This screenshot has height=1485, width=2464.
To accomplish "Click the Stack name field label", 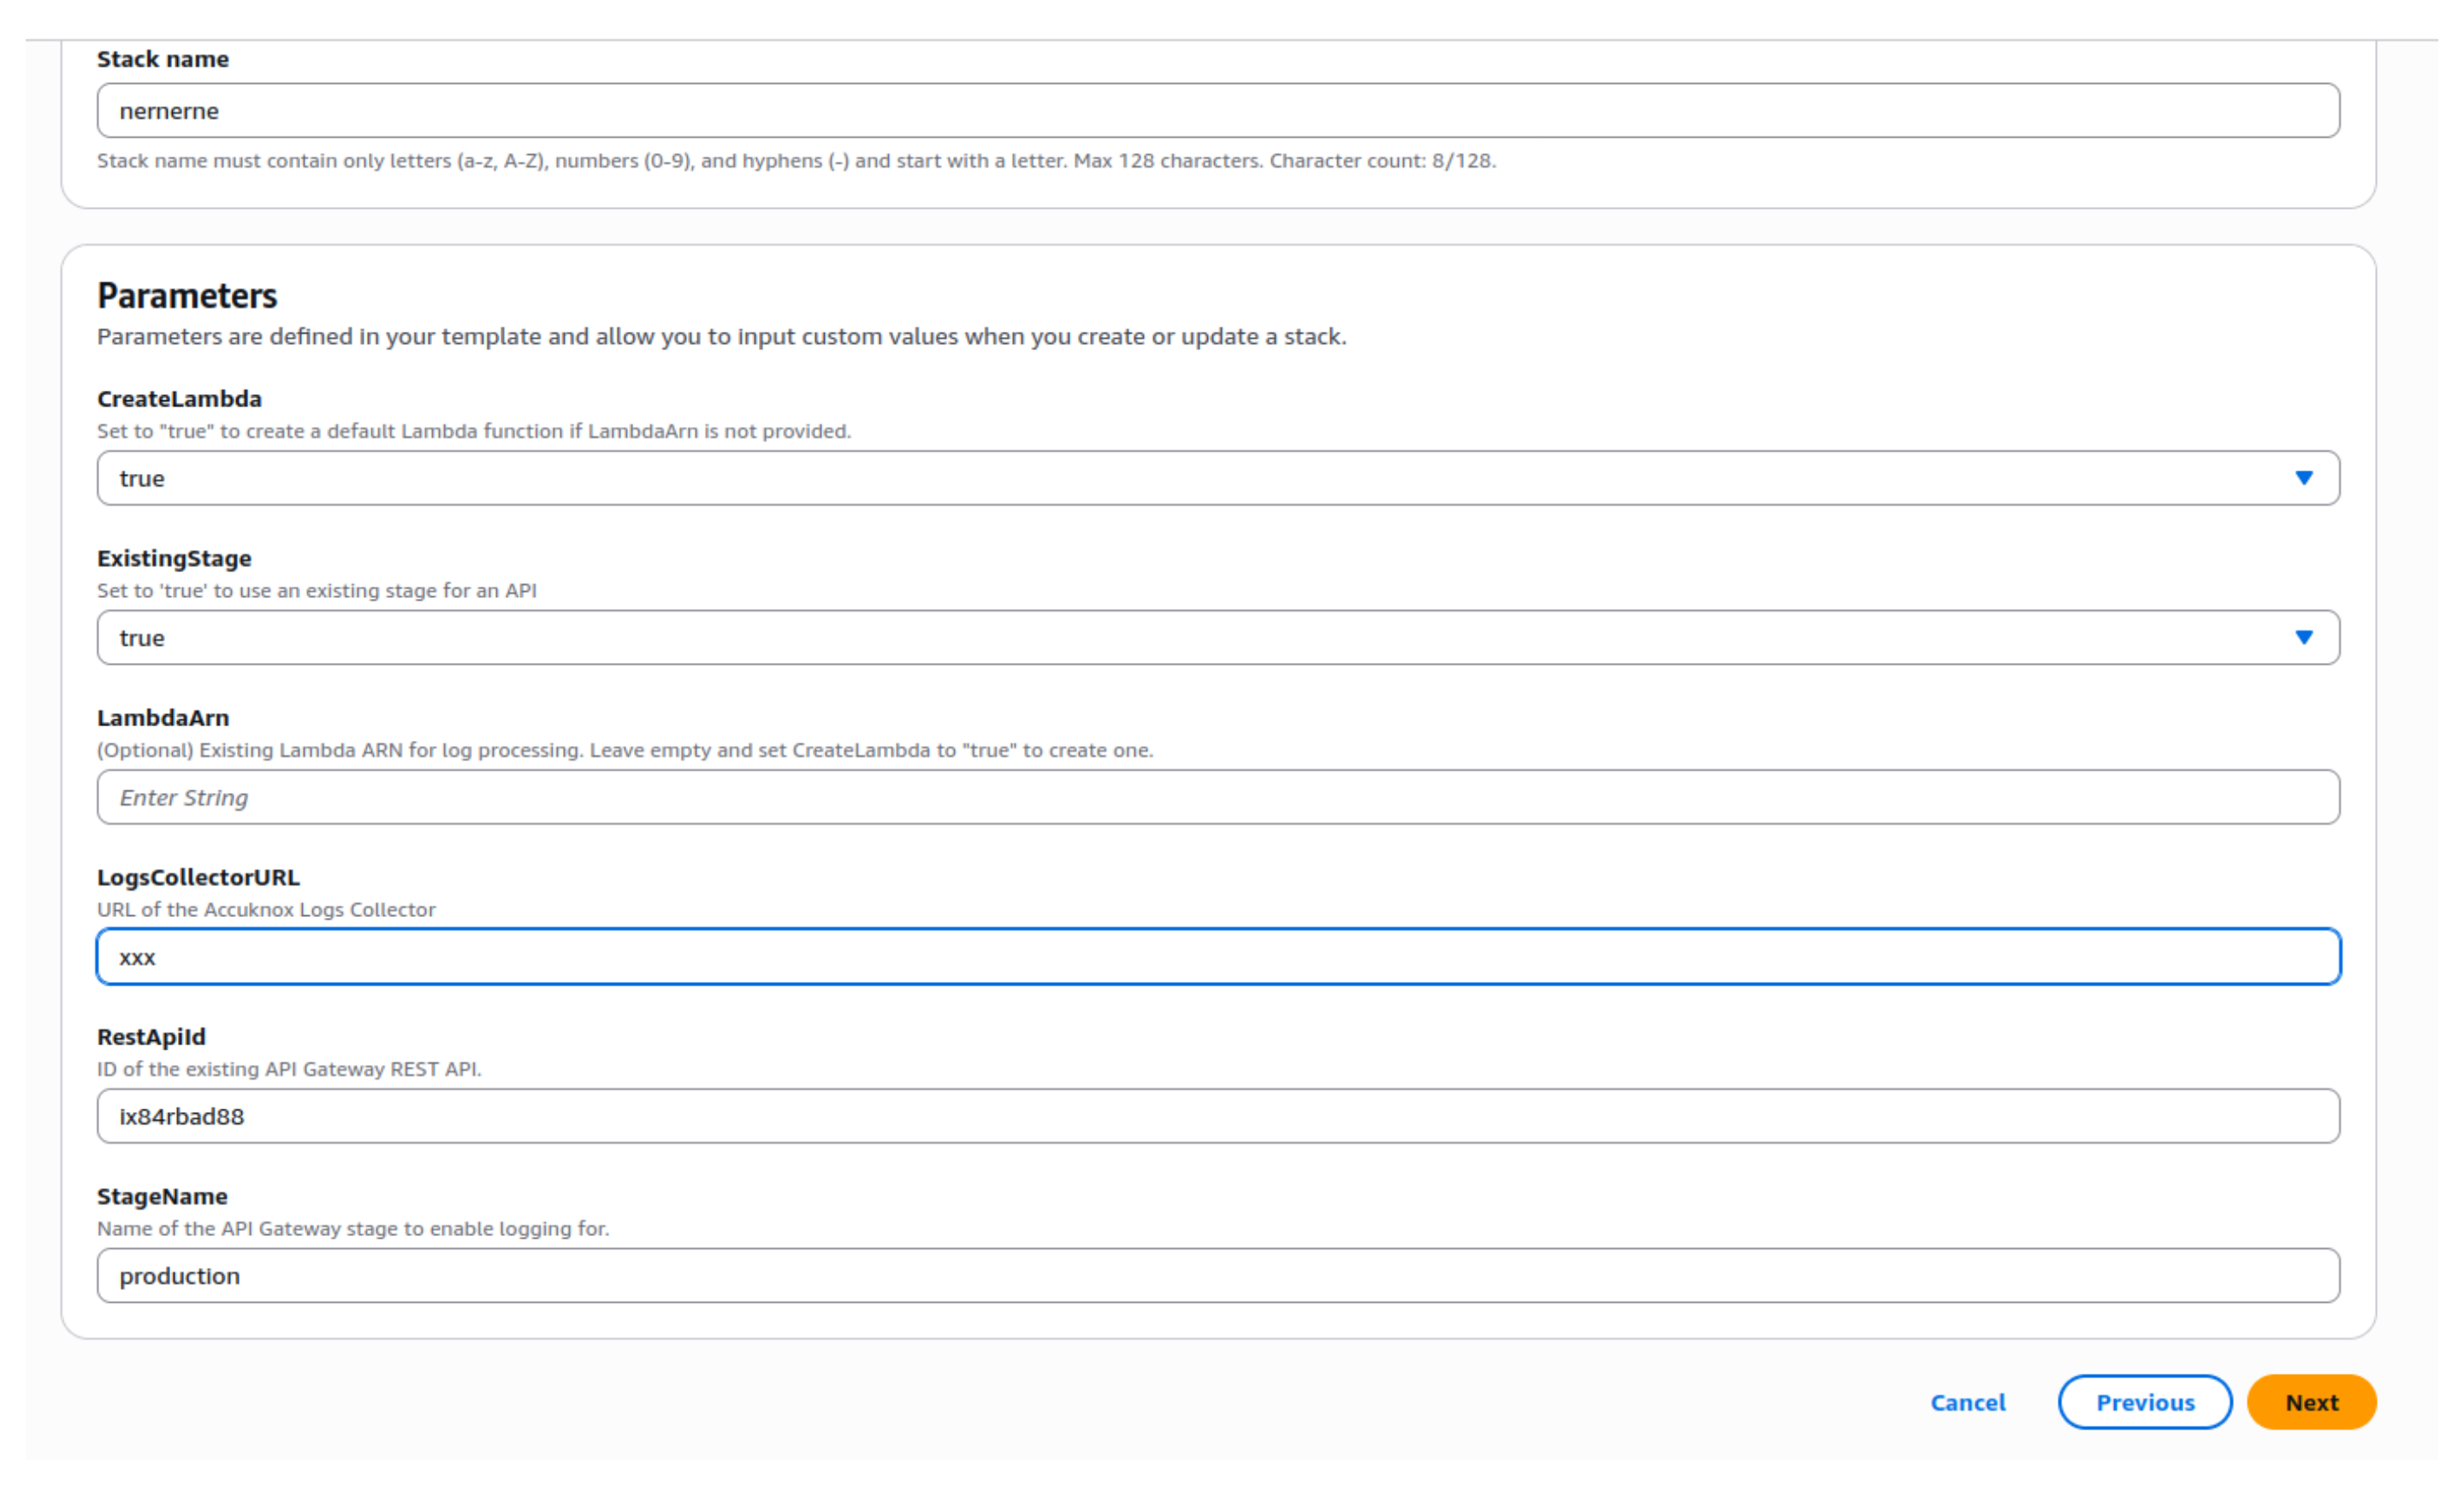I will coord(162,59).
